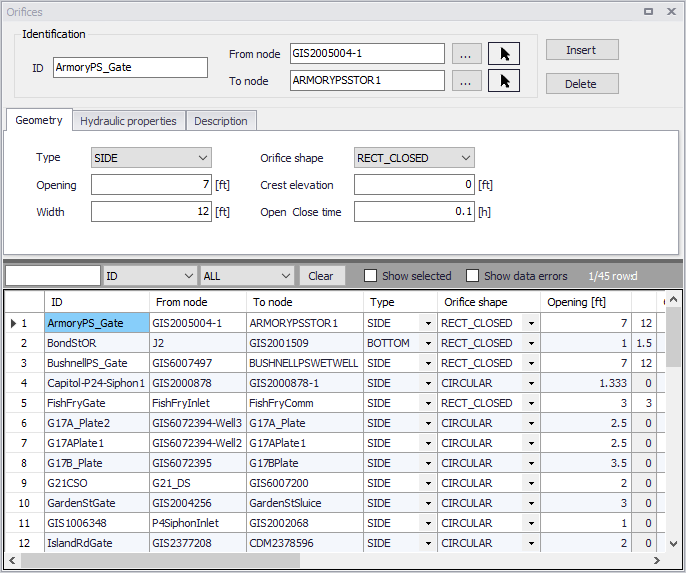Enable the Show selected checkbox
Screen dimensions: 686x573
coord(371,276)
